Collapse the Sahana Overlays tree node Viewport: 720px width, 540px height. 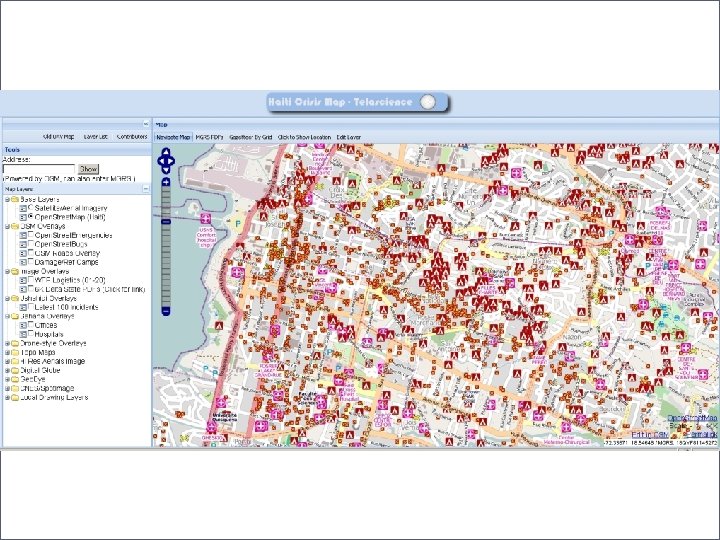tap(7, 316)
